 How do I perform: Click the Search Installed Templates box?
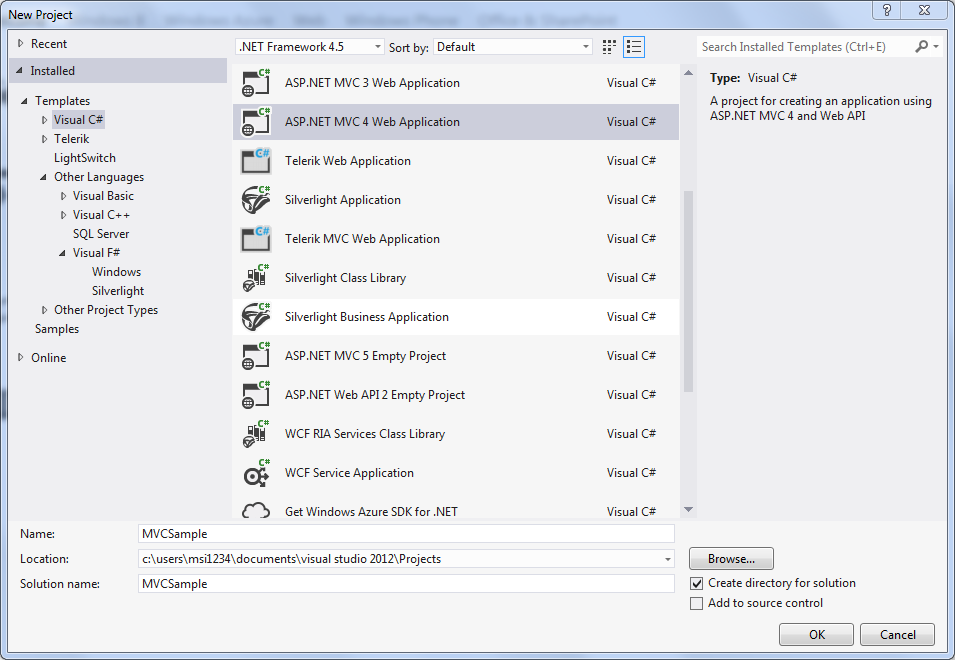pos(805,47)
